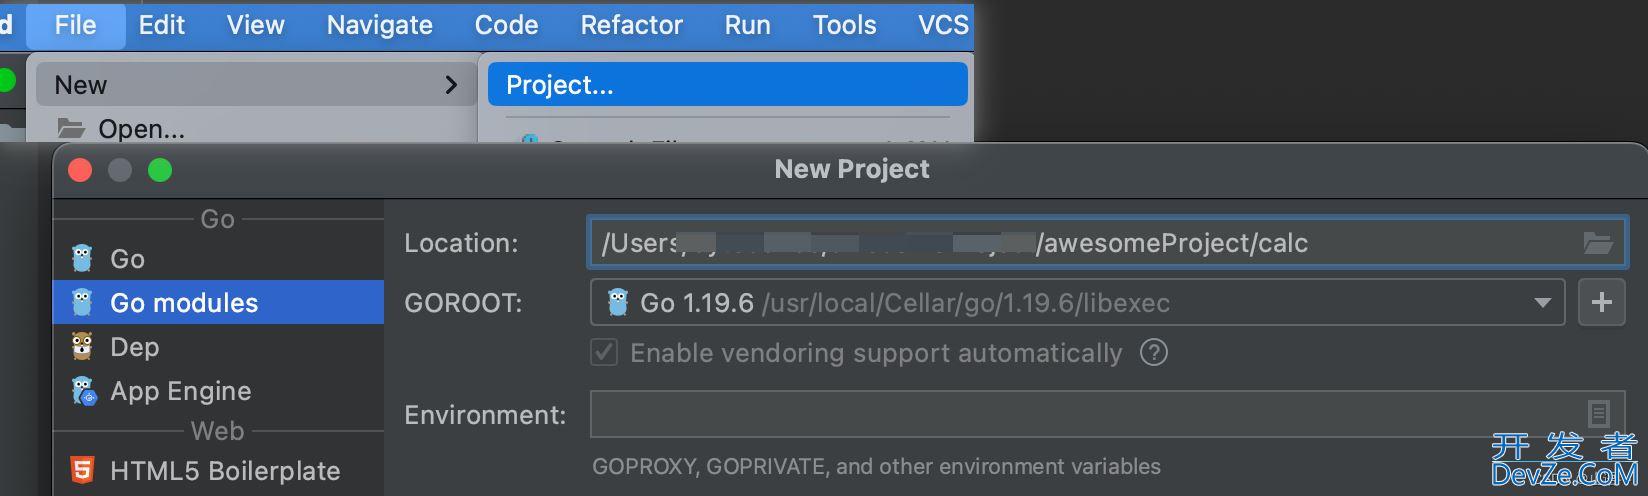This screenshot has width=1648, height=496.
Task: Click the Open... menu item
Action: (141, 129)
